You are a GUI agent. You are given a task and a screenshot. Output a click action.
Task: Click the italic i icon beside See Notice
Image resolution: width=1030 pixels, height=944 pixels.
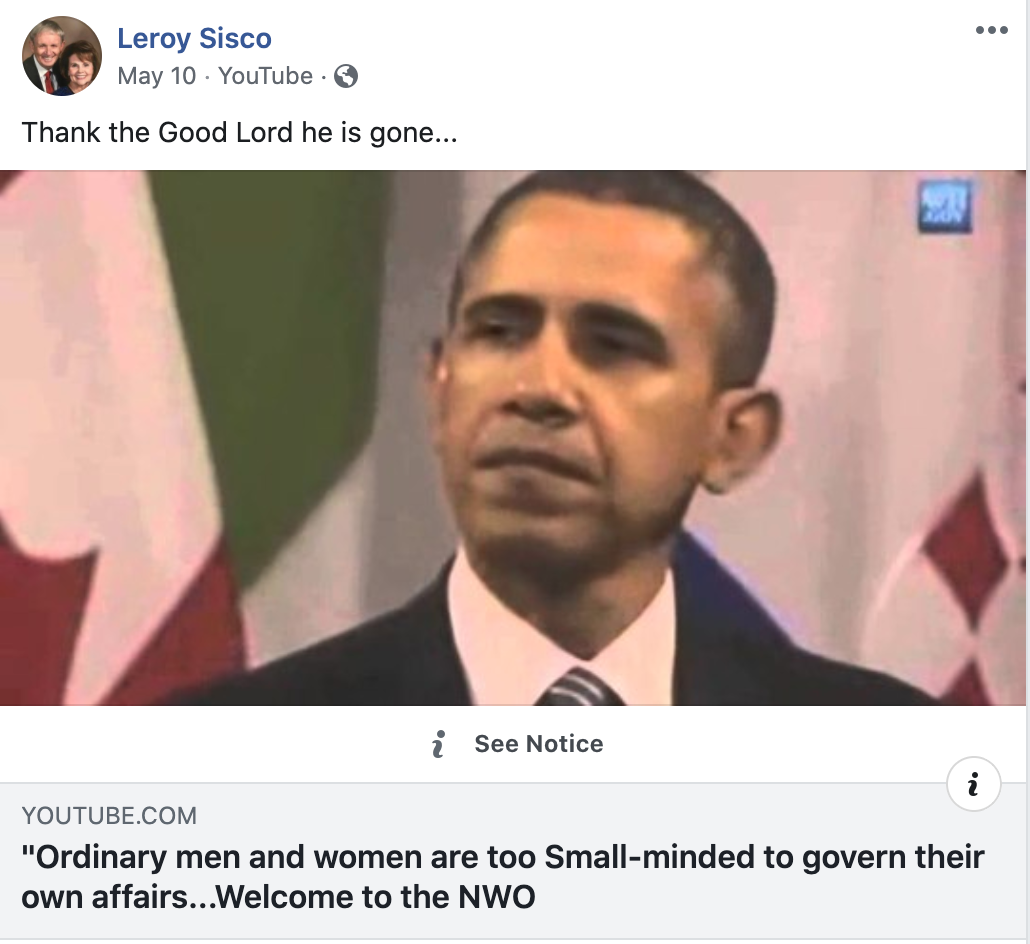[438, 744]
